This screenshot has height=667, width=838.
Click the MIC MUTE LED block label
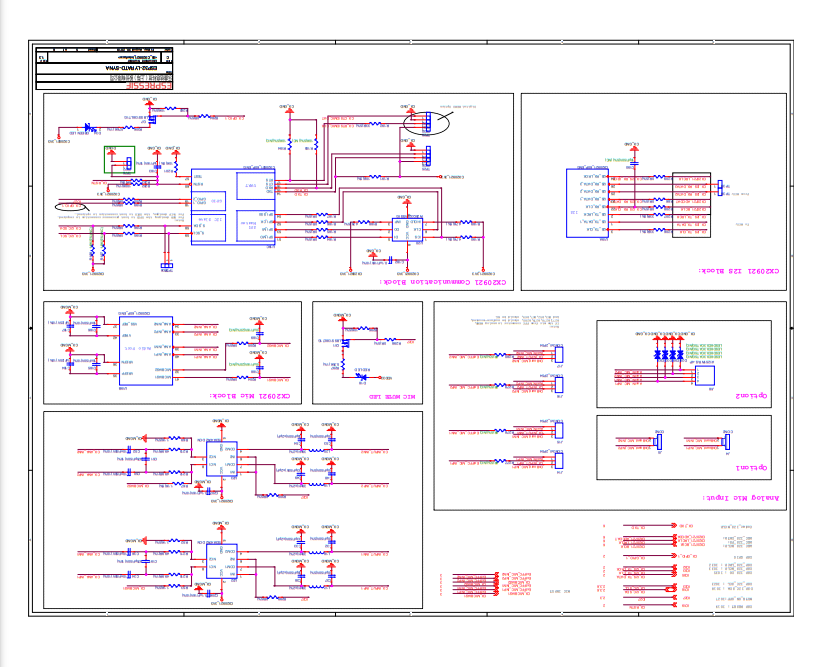[x=392, y=397]
